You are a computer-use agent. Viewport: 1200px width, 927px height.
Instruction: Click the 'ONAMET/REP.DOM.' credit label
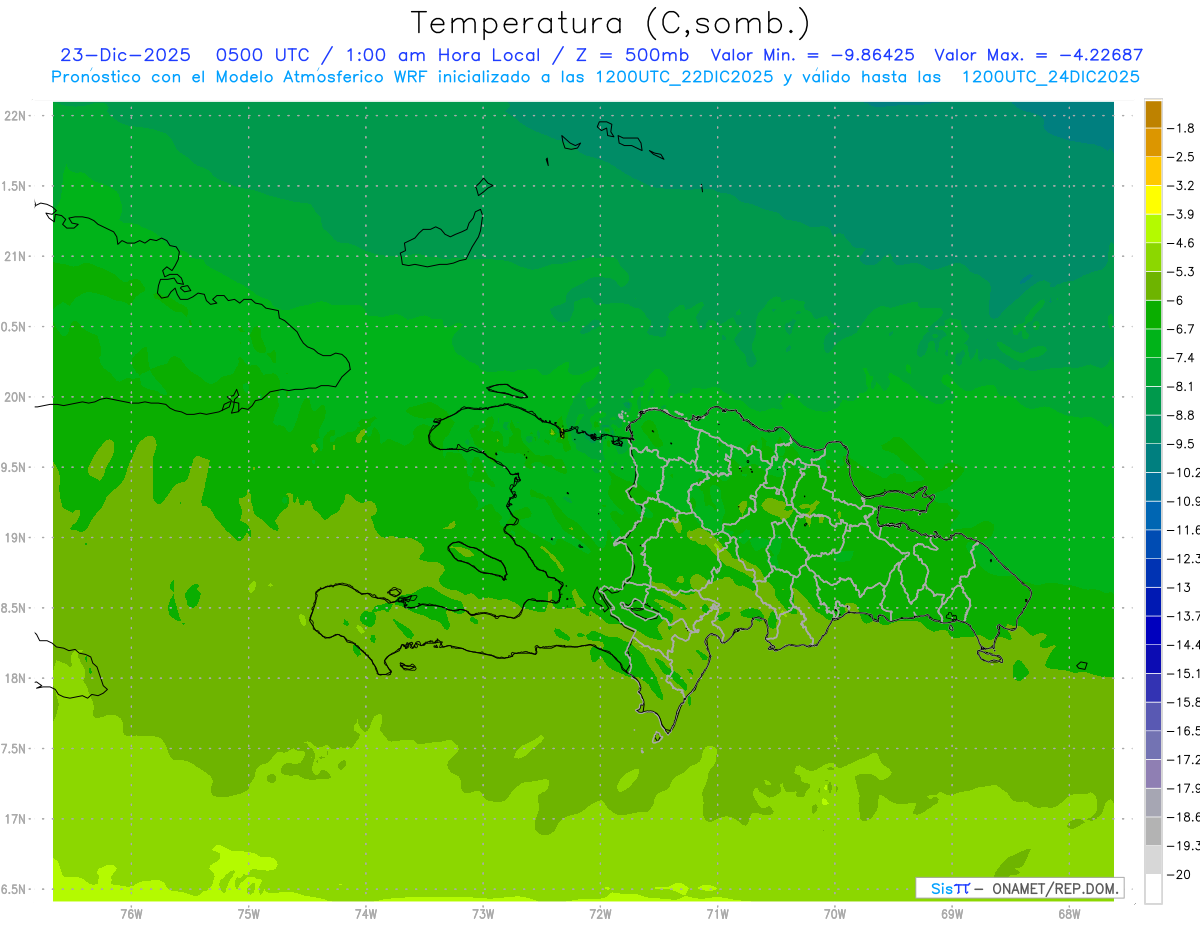(1054, 888)
